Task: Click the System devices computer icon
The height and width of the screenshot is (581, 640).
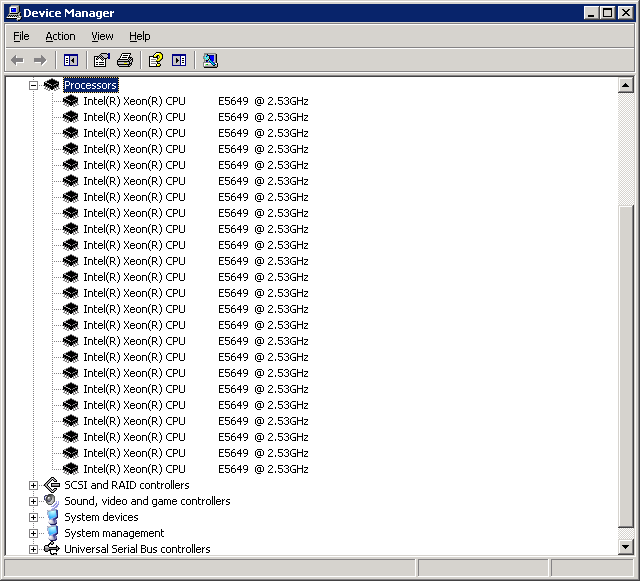Action: (x=52, y=517)
